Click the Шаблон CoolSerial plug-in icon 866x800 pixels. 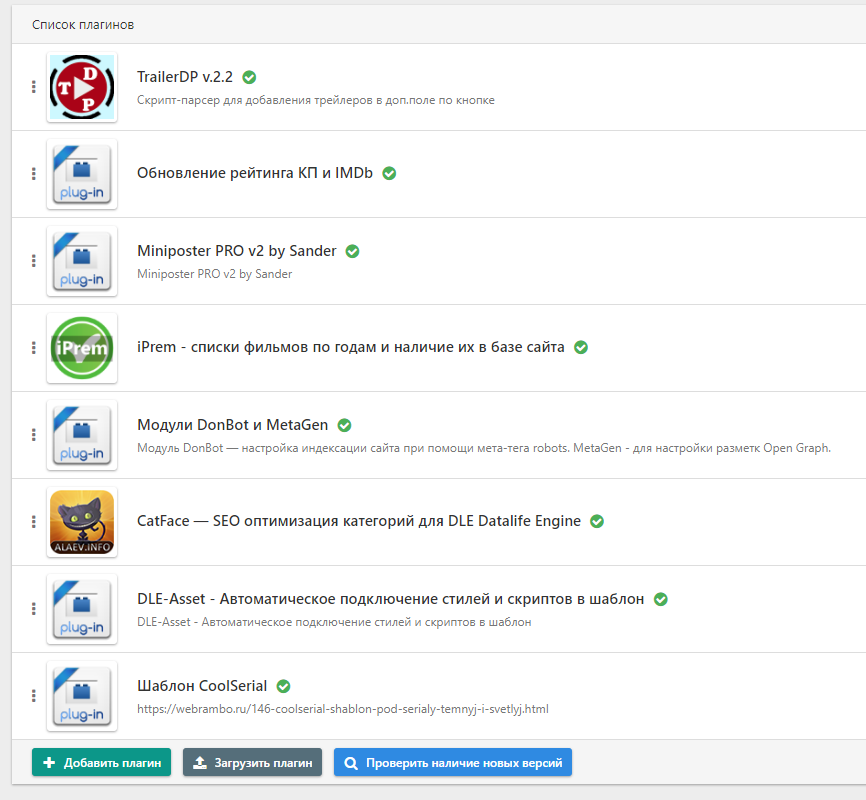[82, 696]
